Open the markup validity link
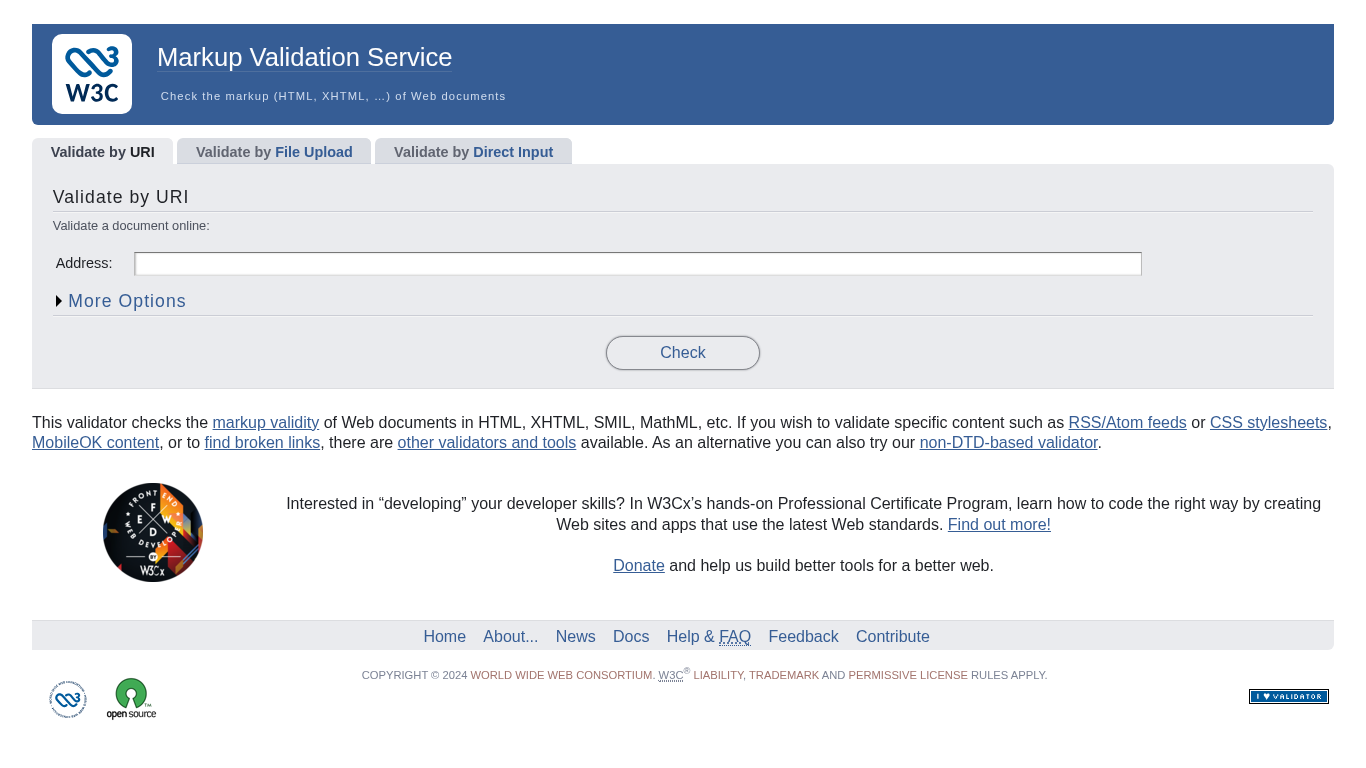 [x=265, y=423]
